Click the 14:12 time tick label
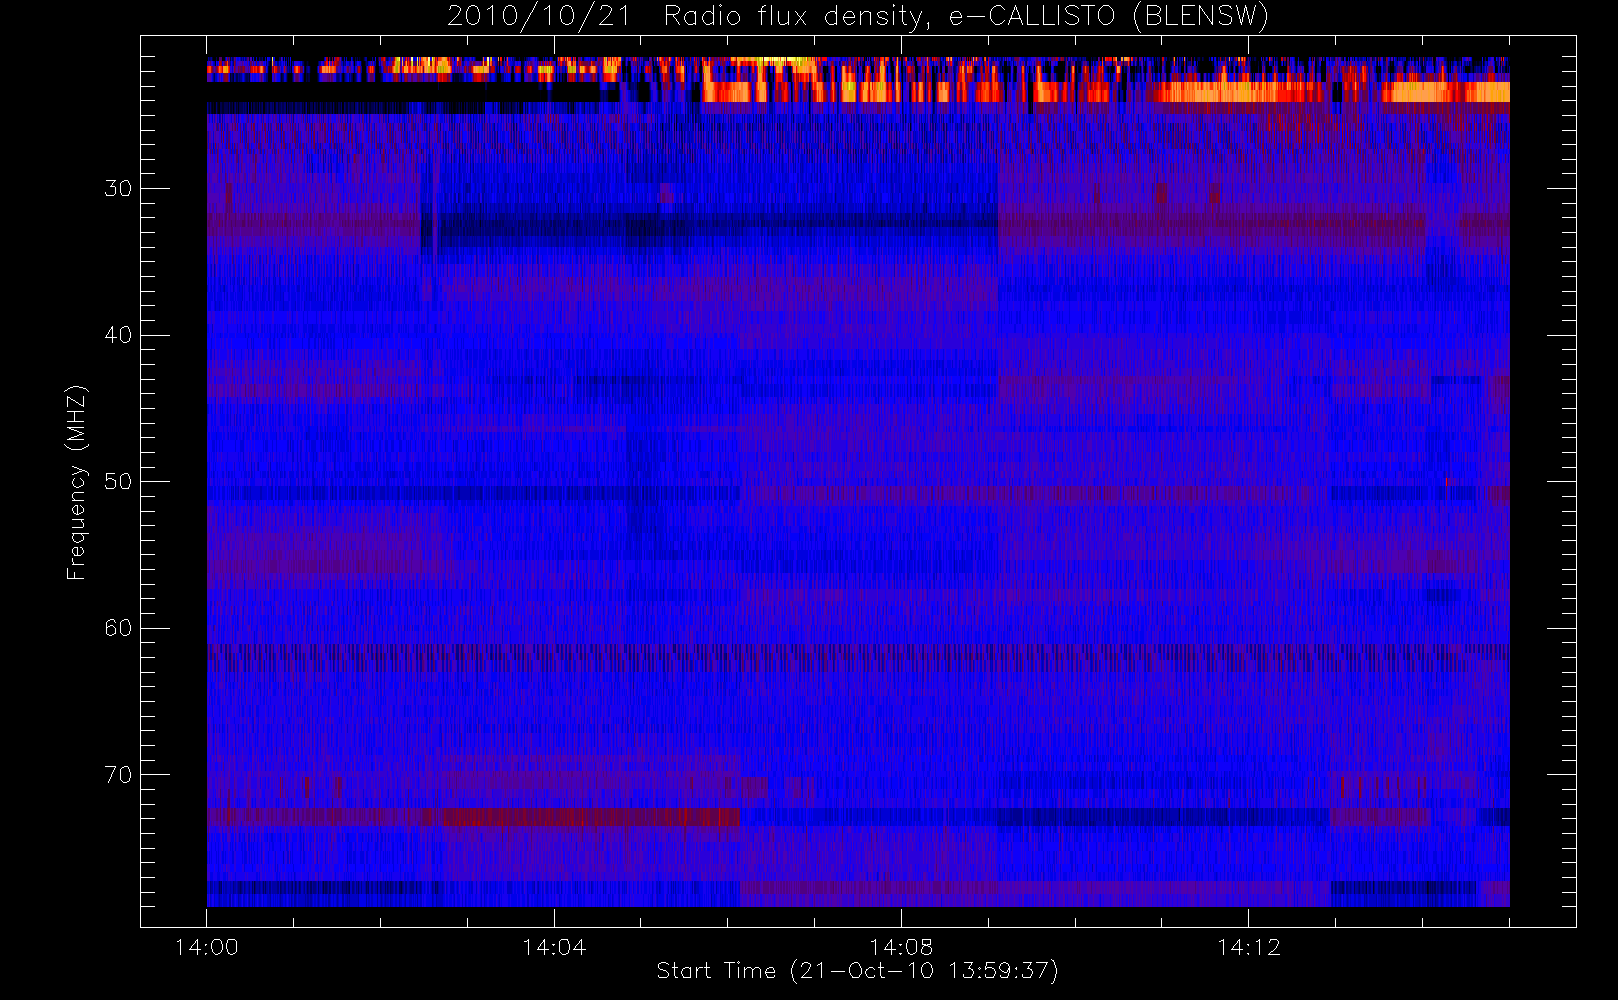The width and height of the screenshot is (1618, 1000). [x=1248, y=947]
